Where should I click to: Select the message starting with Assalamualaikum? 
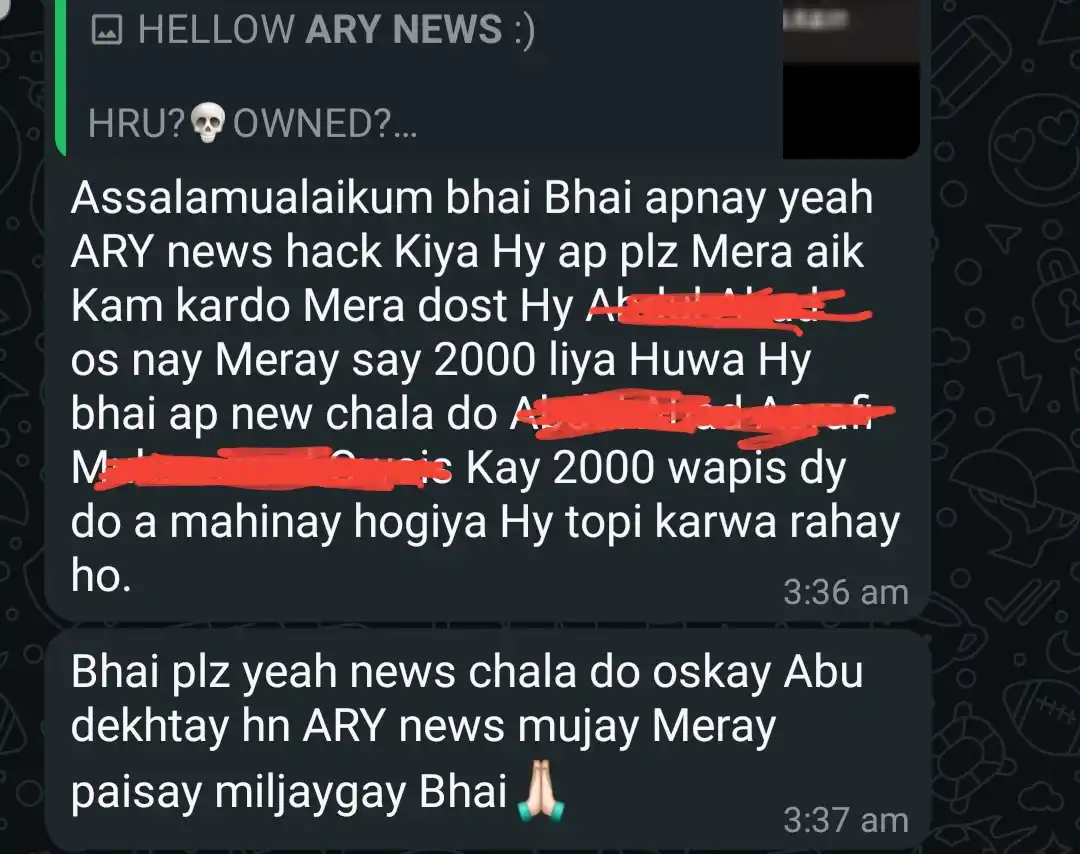click(x=488, y=388)
